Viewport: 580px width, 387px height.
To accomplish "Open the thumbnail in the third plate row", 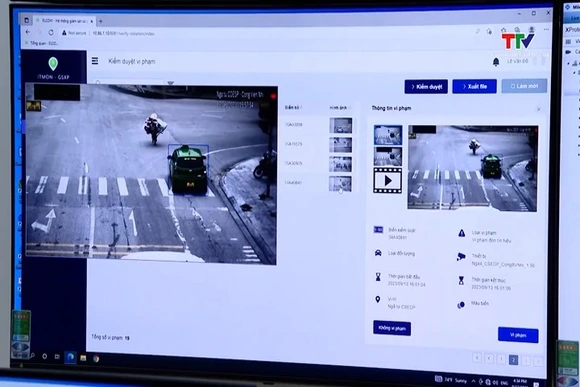I will click(341, 164).
